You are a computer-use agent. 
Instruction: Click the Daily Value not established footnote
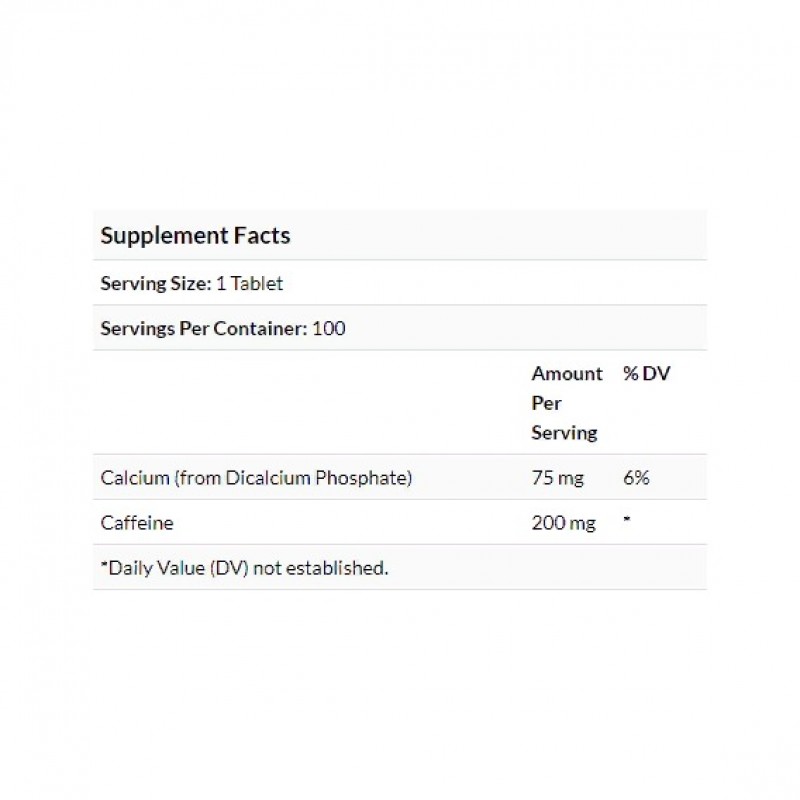coord(244,568)
